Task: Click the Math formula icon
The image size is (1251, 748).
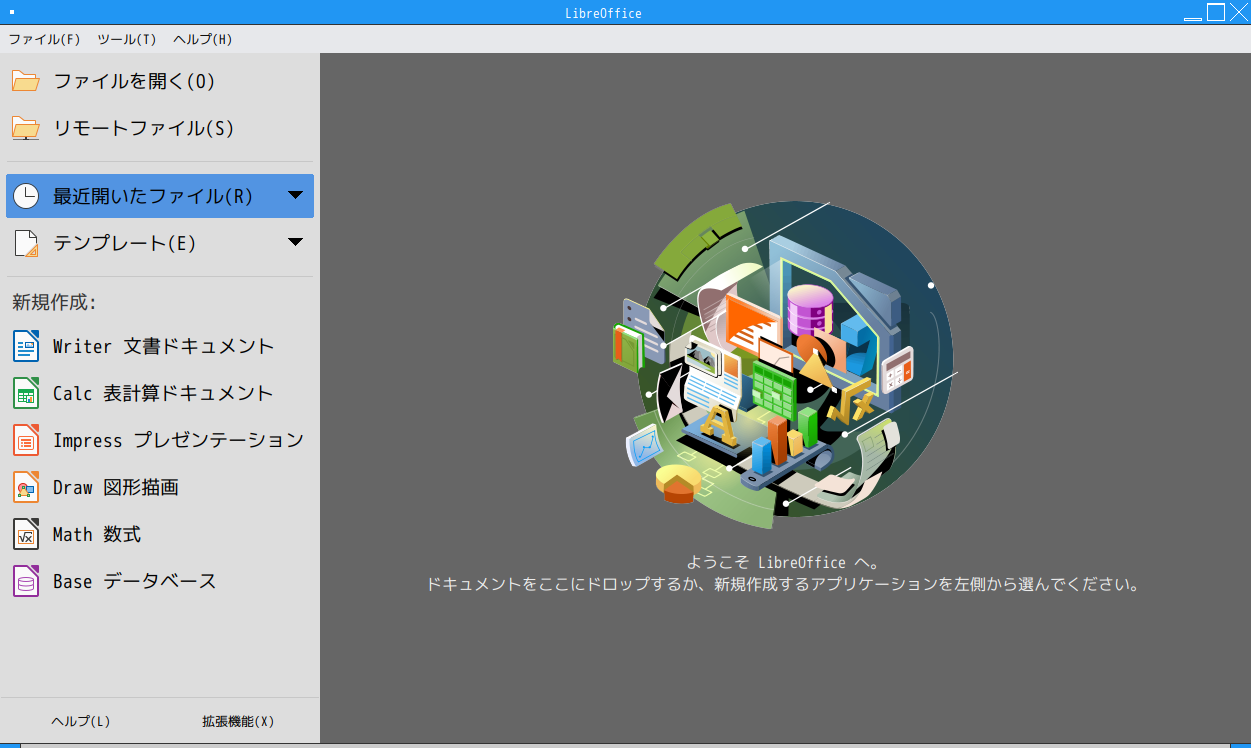Action: click(x=26, y=534)
